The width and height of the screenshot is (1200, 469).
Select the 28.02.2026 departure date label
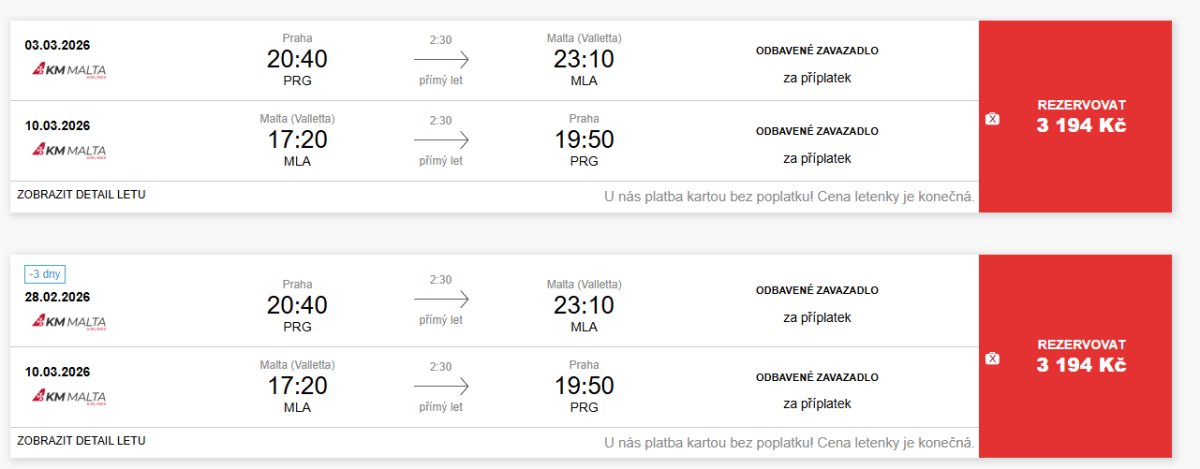58,297
